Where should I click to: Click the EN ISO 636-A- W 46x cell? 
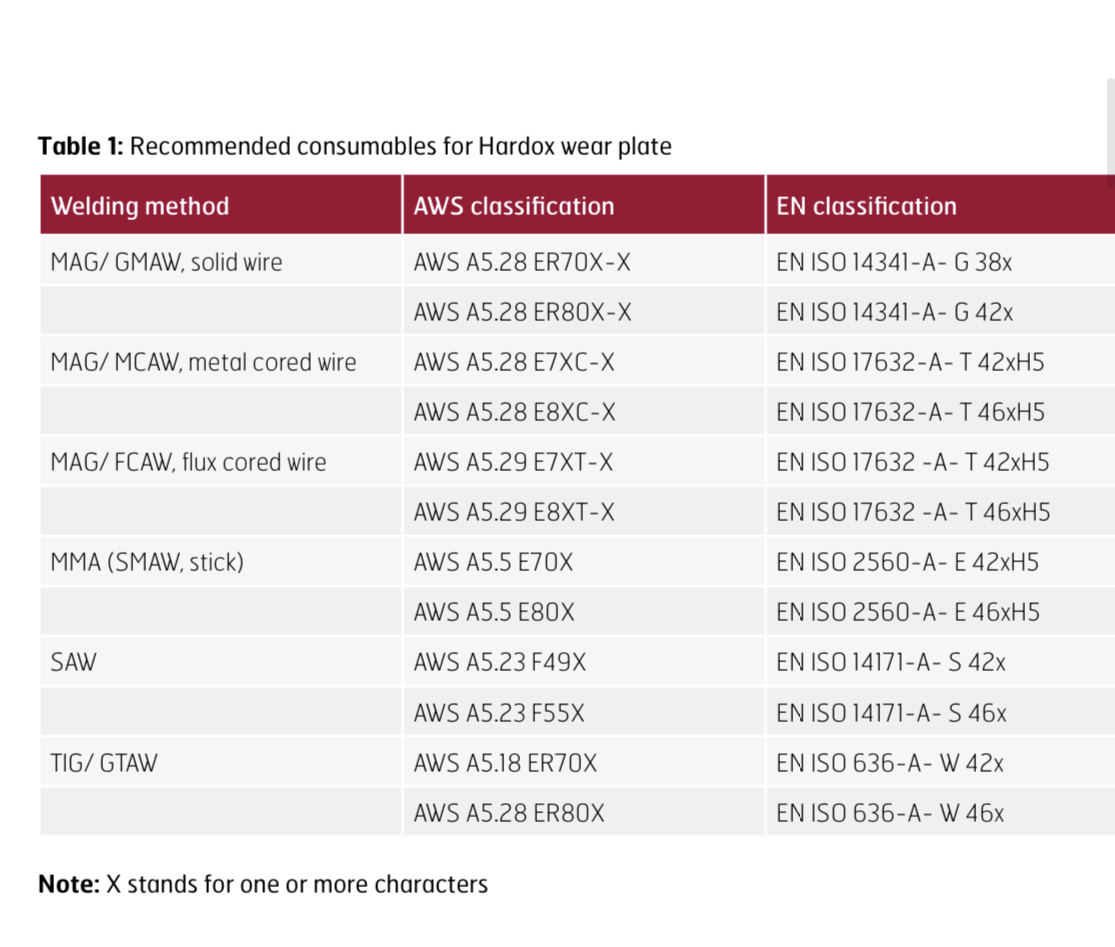point(890,813)
